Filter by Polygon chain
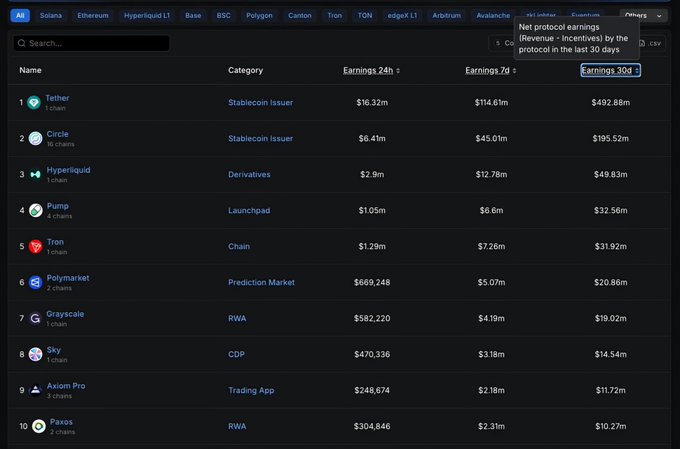The height and width of the screenshot is (449, 680). coord(259,16)
